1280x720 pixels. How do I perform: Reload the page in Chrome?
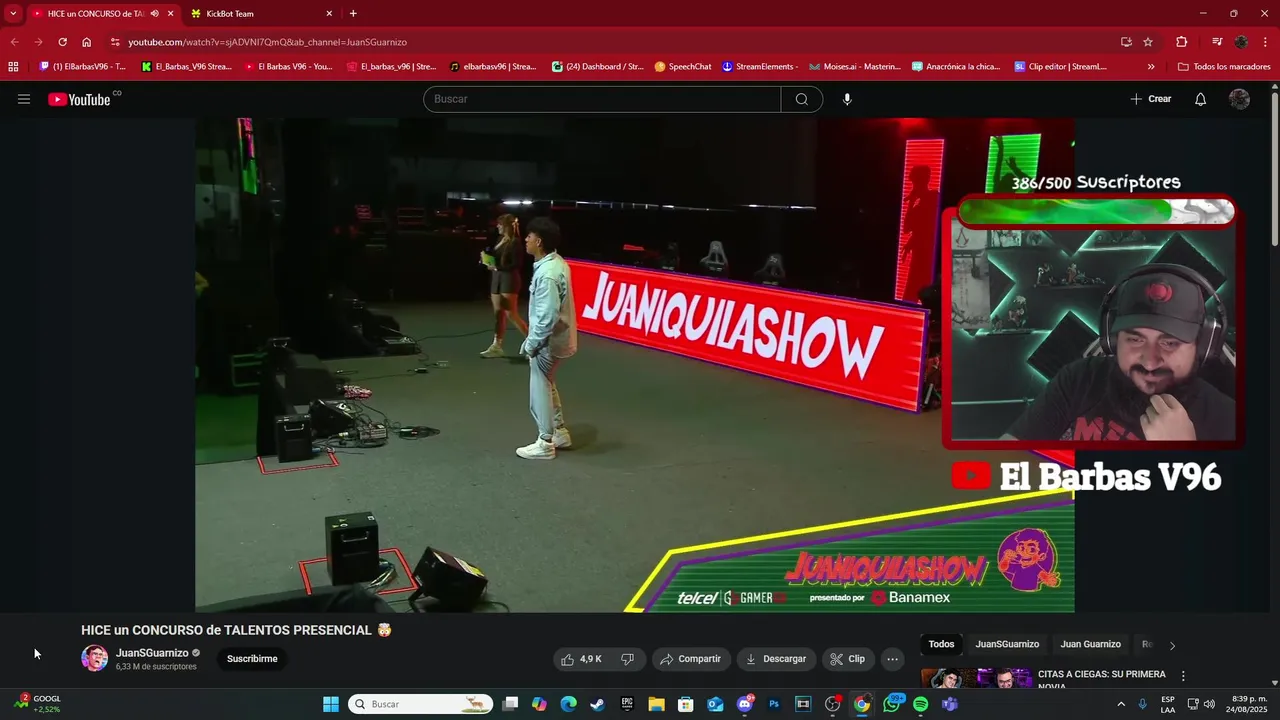pyautogui.click(x=62, y=42)
